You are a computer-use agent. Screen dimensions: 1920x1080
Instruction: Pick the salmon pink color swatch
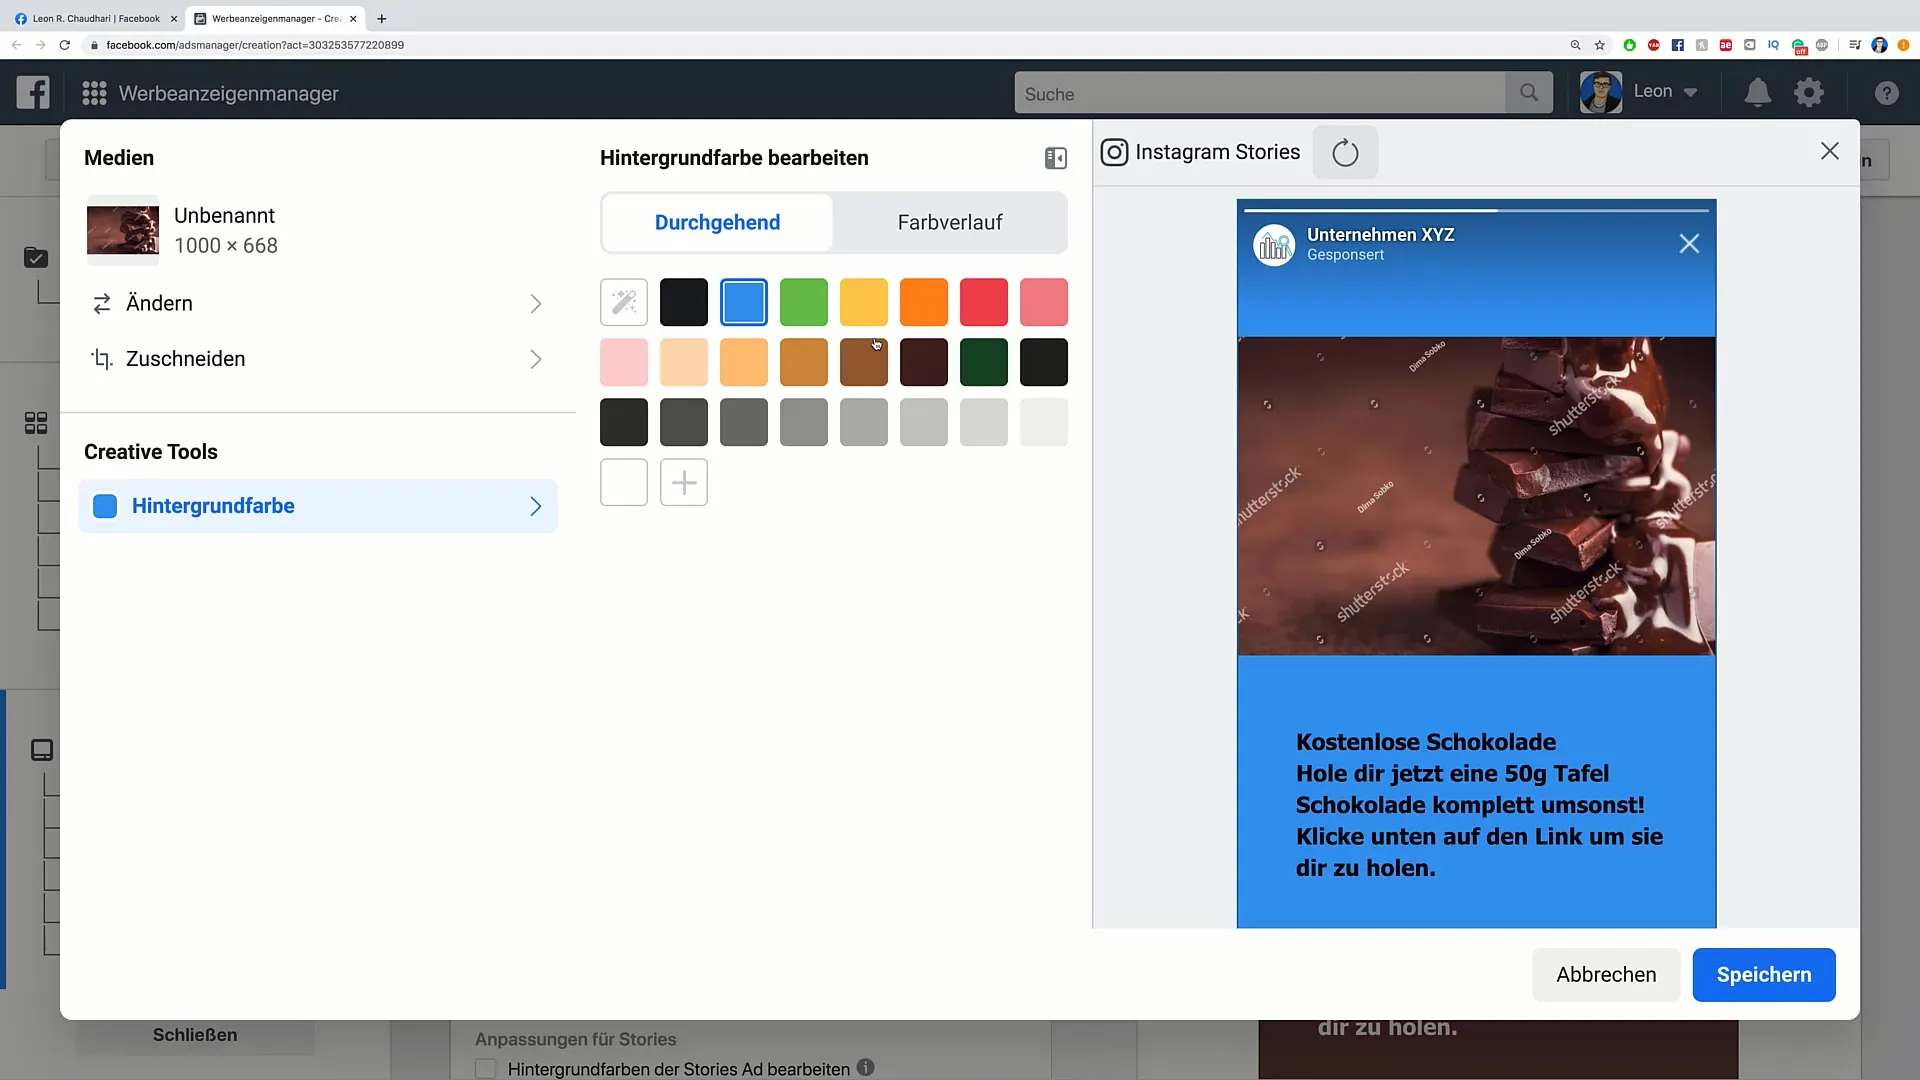point(1044,302)
